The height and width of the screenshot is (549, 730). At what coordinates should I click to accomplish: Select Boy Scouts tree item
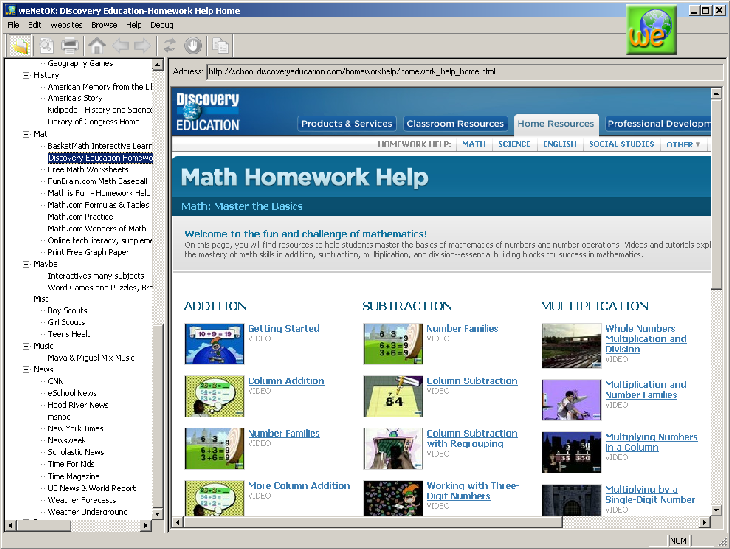pyautogui.click(x=68, y=311)
